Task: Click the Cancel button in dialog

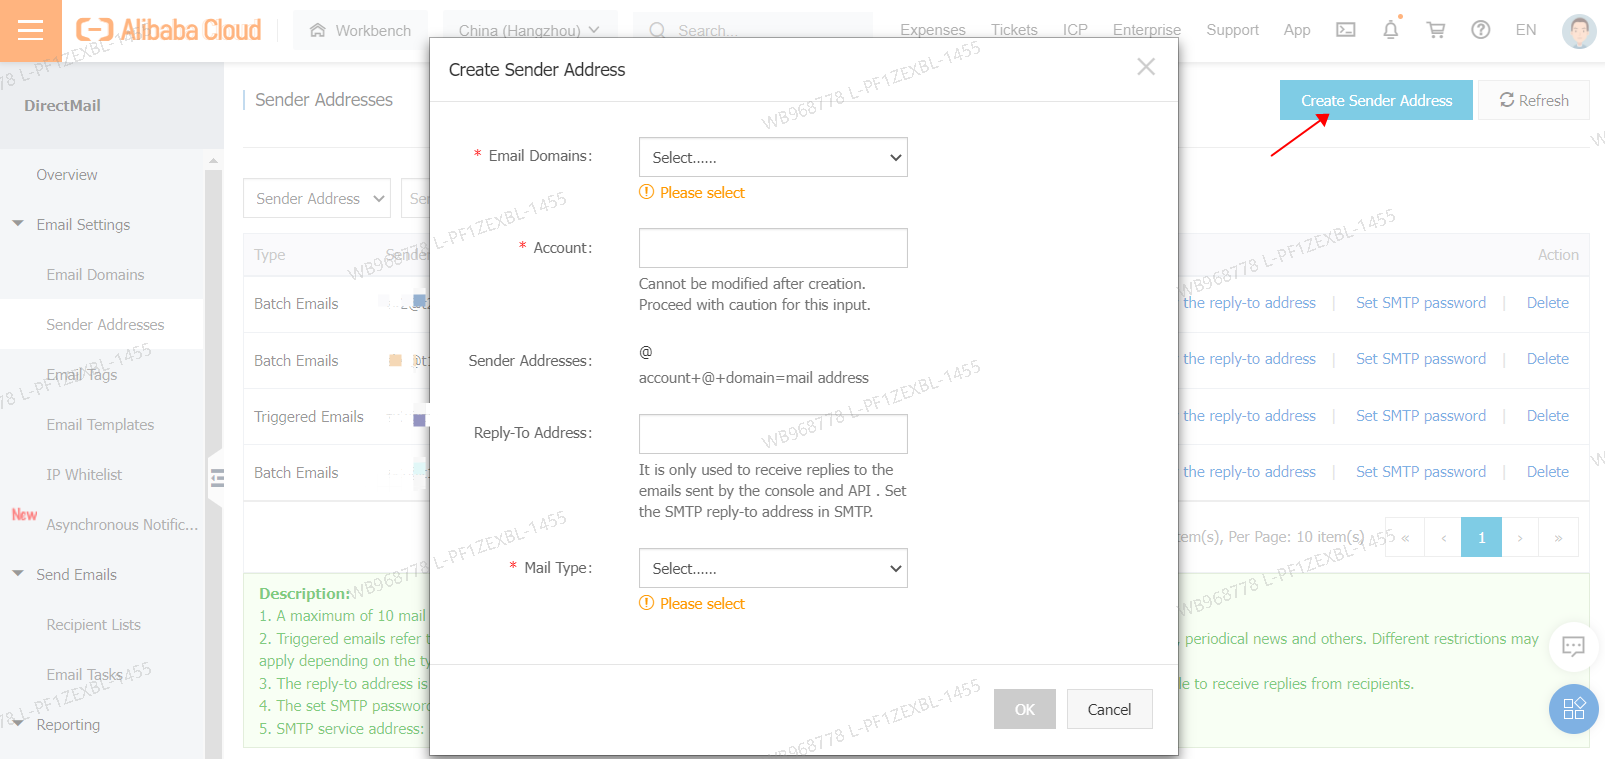Action: pos(1109,709)
